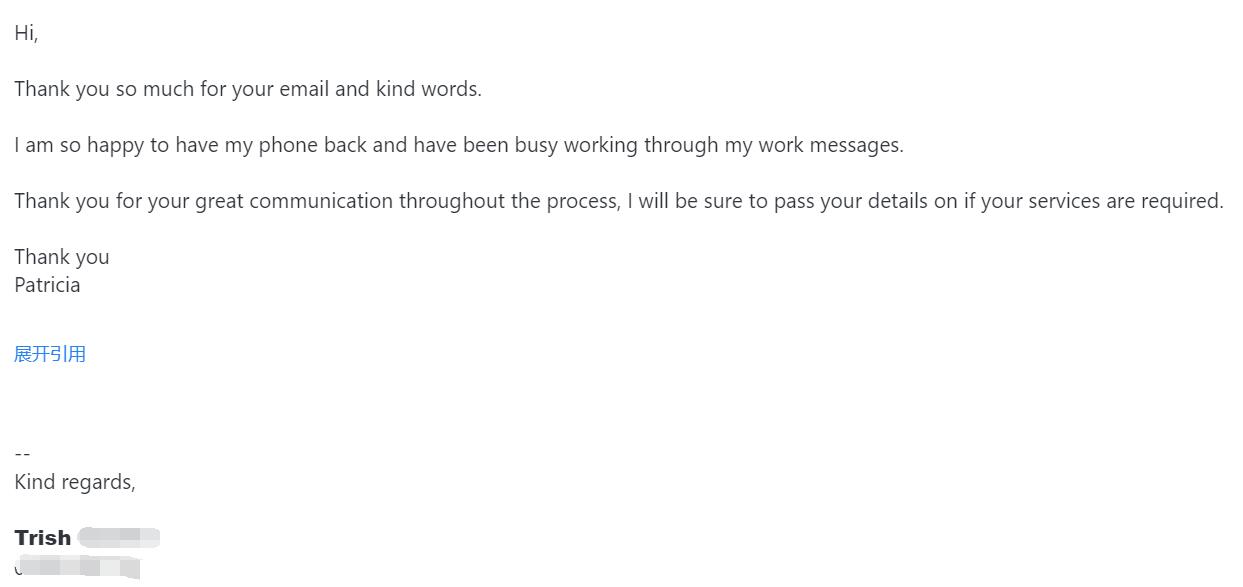Click the "Hi," greeting line
This screenshot has height=587, width=1243.
pyautogui.click(x=26, y=33)
